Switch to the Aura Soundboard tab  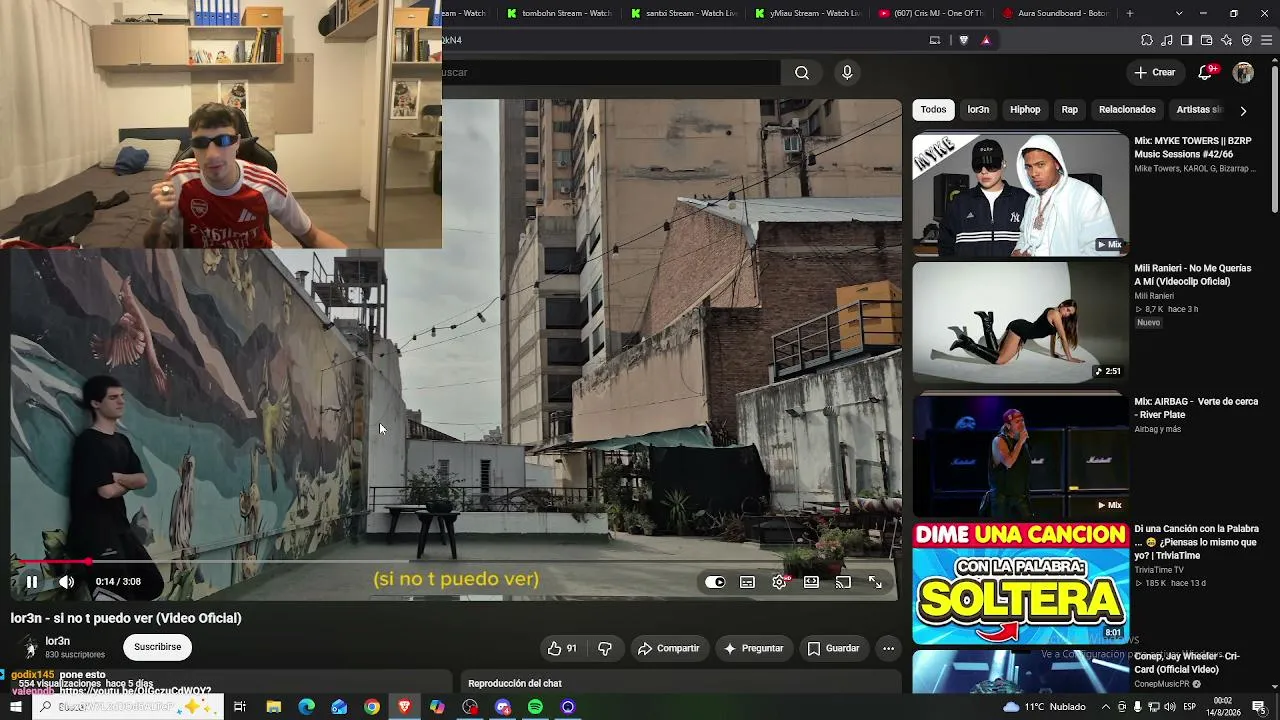point(1056,13)
